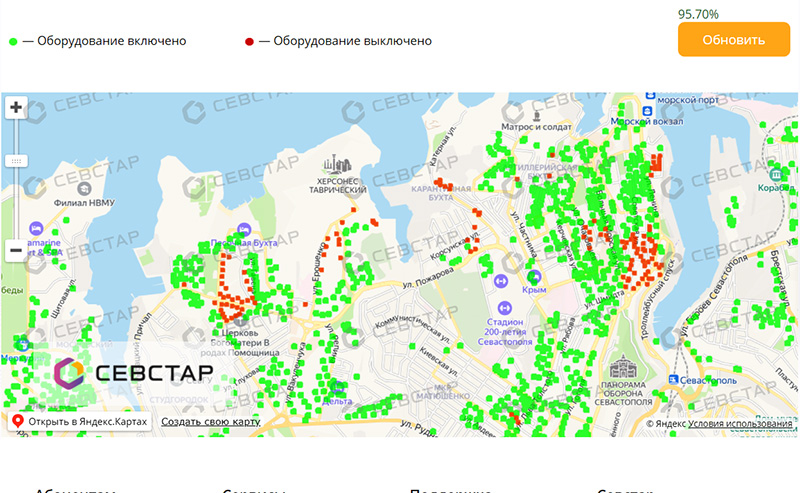Select the Морской вокзал ferry icon
This screenshot has height=493, width=800.
647,111
